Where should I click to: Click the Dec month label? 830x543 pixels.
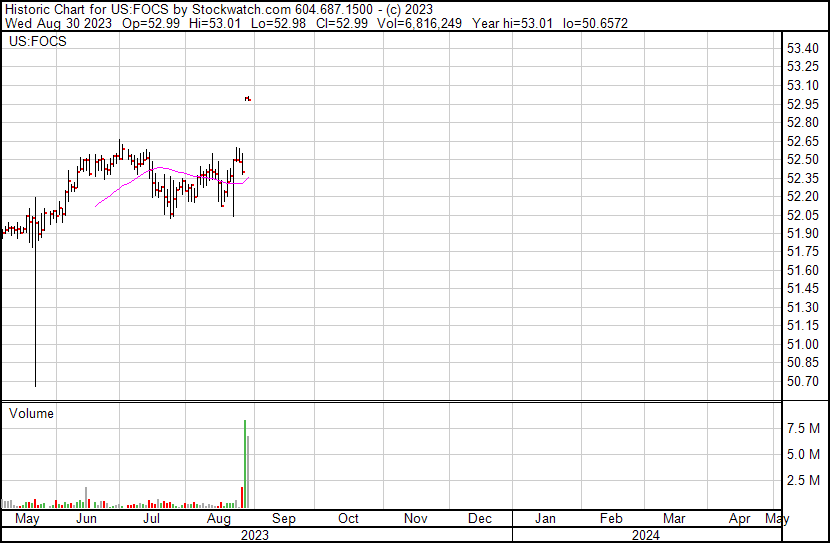coord(480,518)
